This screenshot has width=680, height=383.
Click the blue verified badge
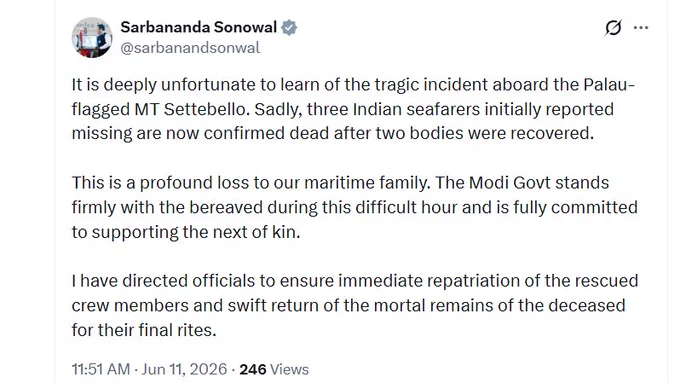tap(289, 28)
